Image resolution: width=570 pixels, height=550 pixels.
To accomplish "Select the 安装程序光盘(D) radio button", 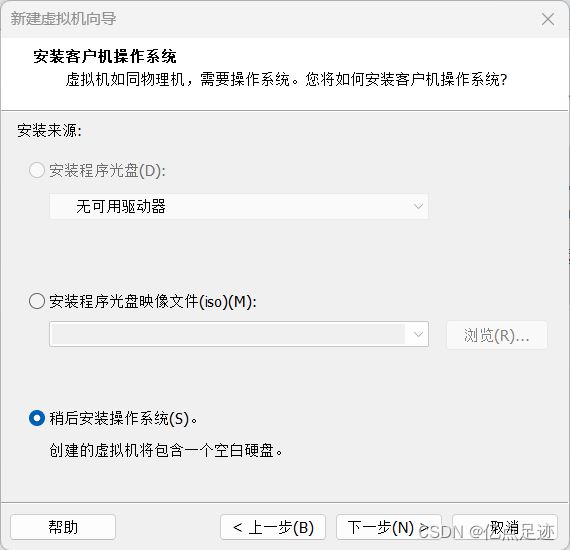I will tap(37, 170).
